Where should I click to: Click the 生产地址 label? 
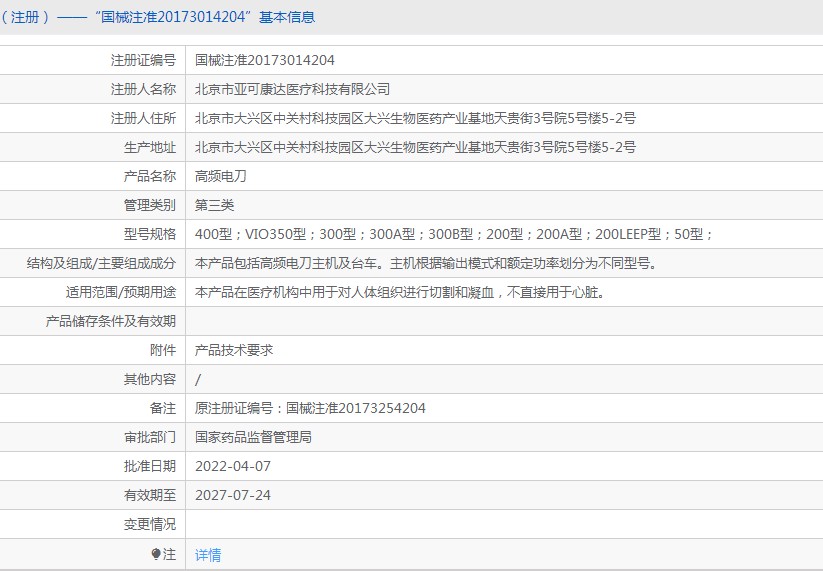(150, 147)
